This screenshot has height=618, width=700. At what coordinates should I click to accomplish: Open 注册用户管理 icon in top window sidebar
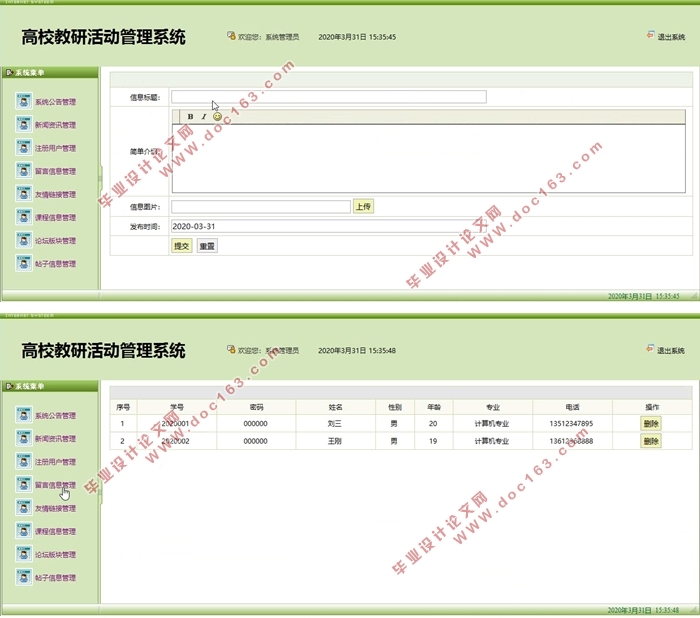click(24, 148)
